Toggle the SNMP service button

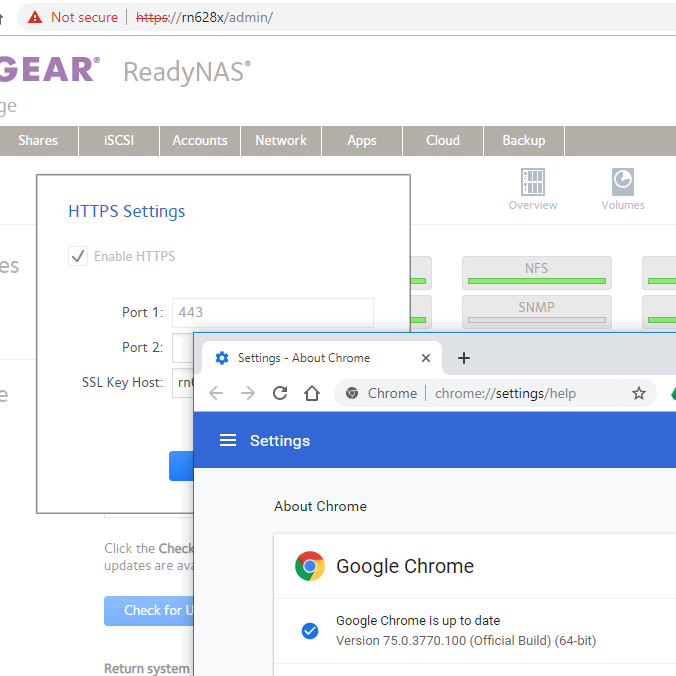(x=536, y=312)
